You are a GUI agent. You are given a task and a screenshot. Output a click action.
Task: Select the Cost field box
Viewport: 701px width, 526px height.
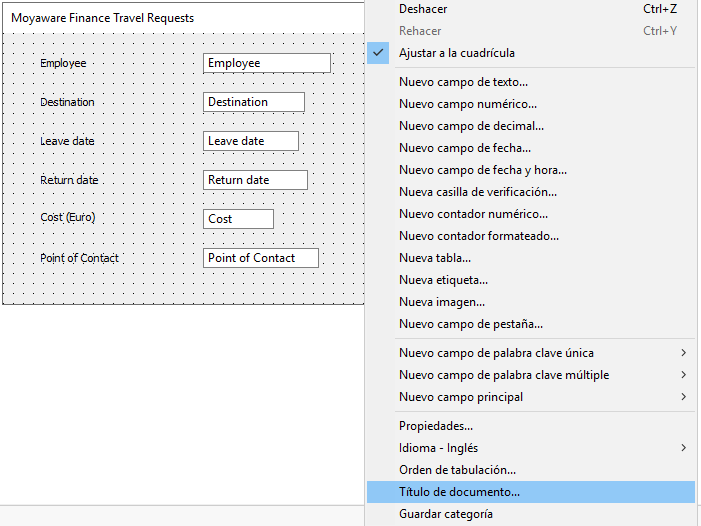(x=238, y=219)
